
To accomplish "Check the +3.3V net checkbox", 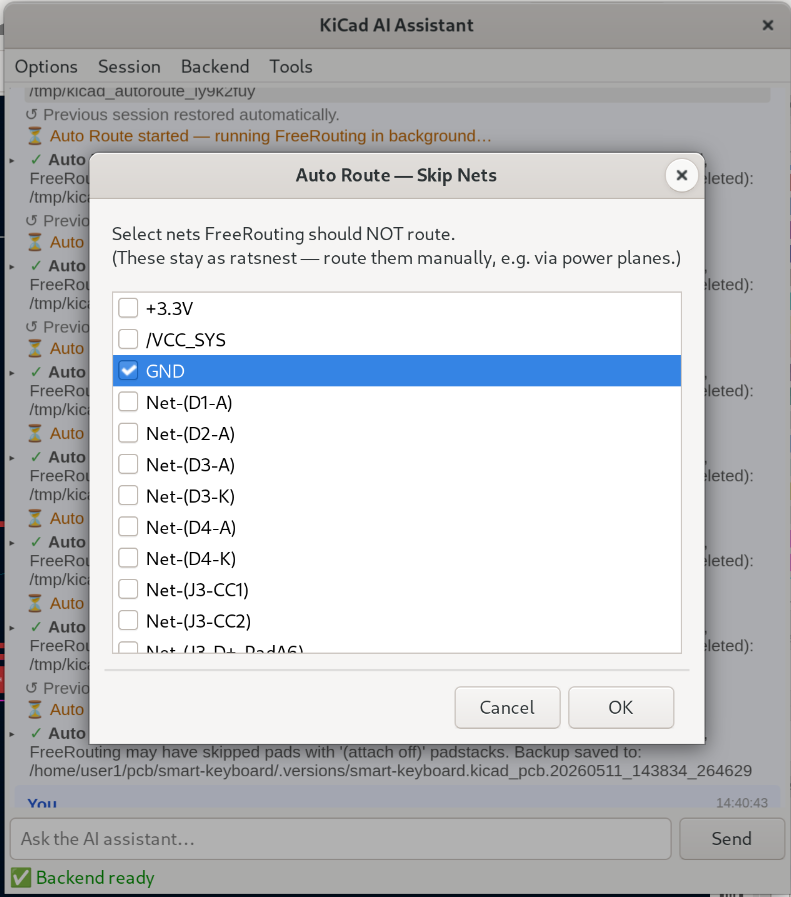I will (x=128, y=308).
